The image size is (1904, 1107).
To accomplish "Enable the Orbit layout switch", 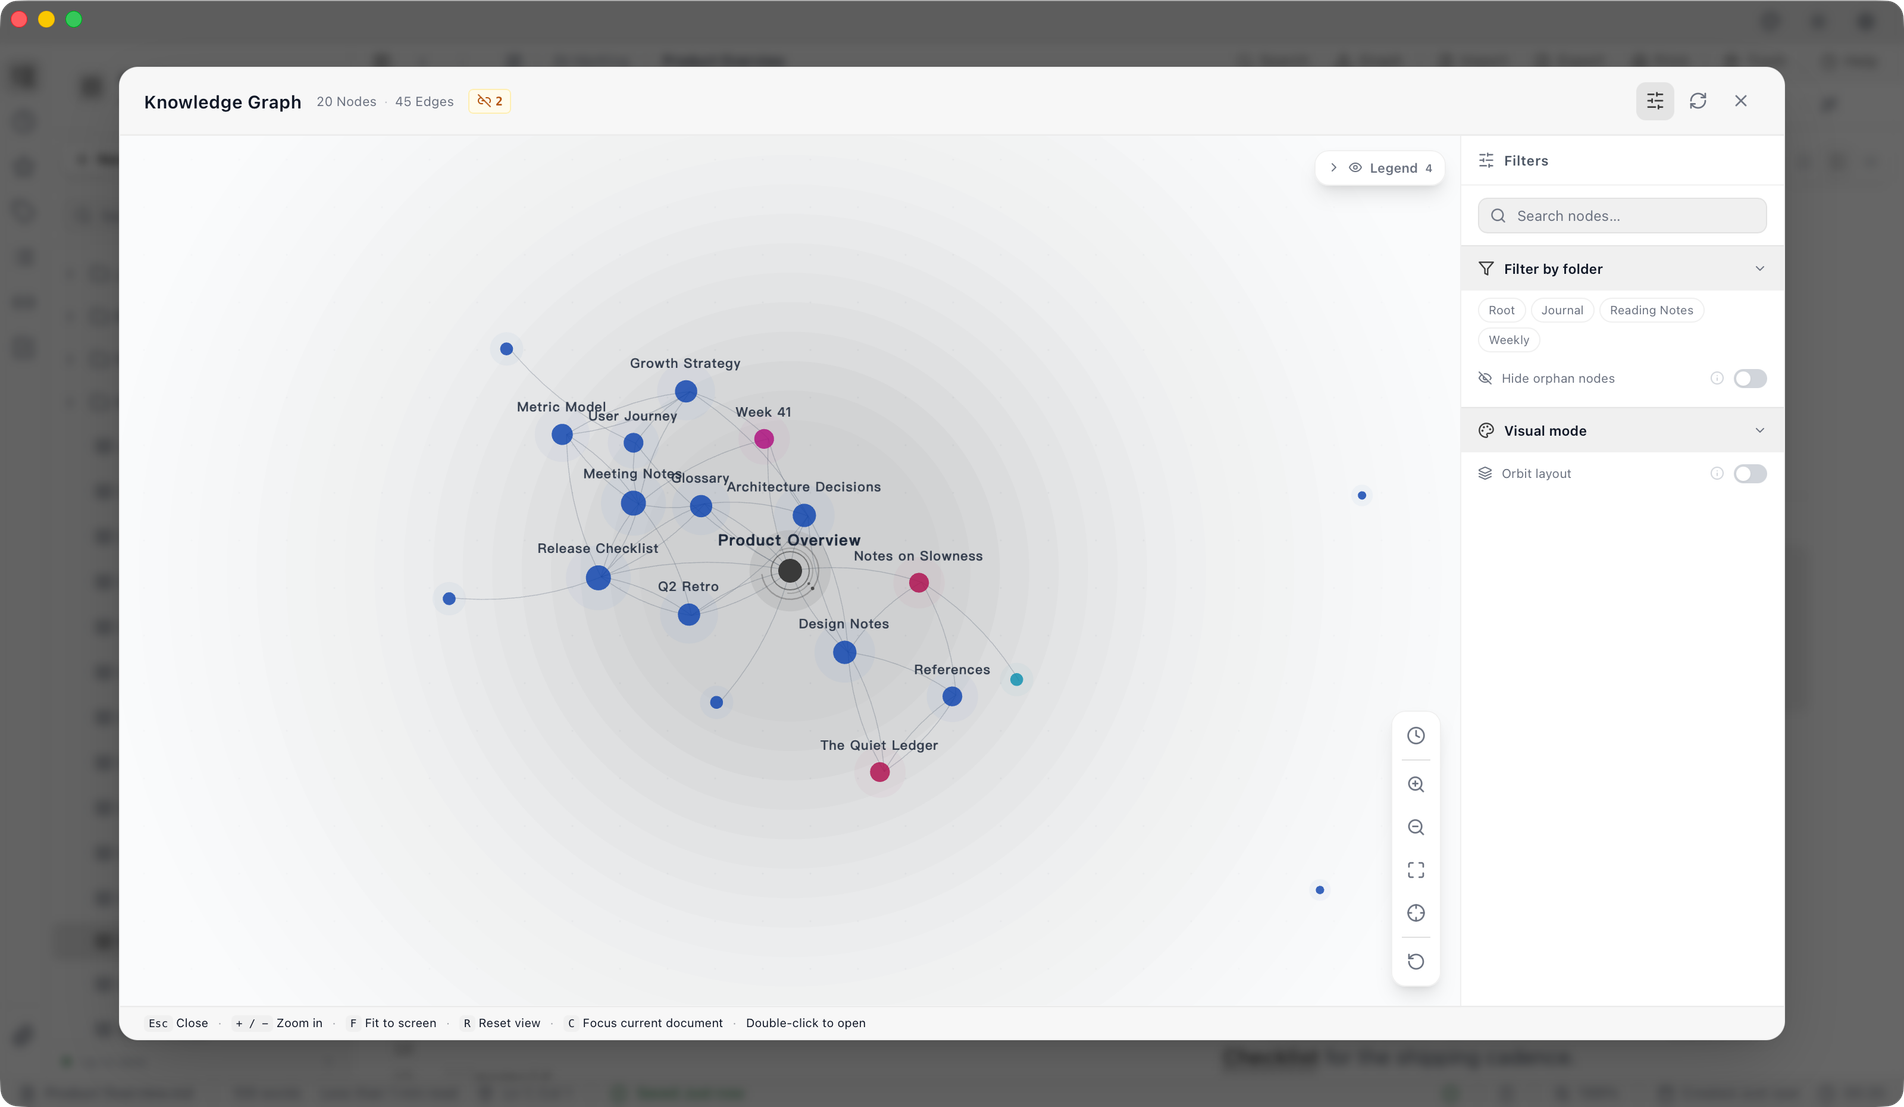I will [x=1750, y=474].
